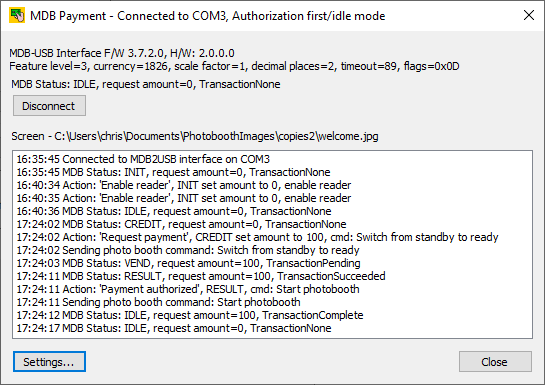
Task: Select 'Sending photo booth command: Switch from standby' line
Action: (x=188, y=250)
